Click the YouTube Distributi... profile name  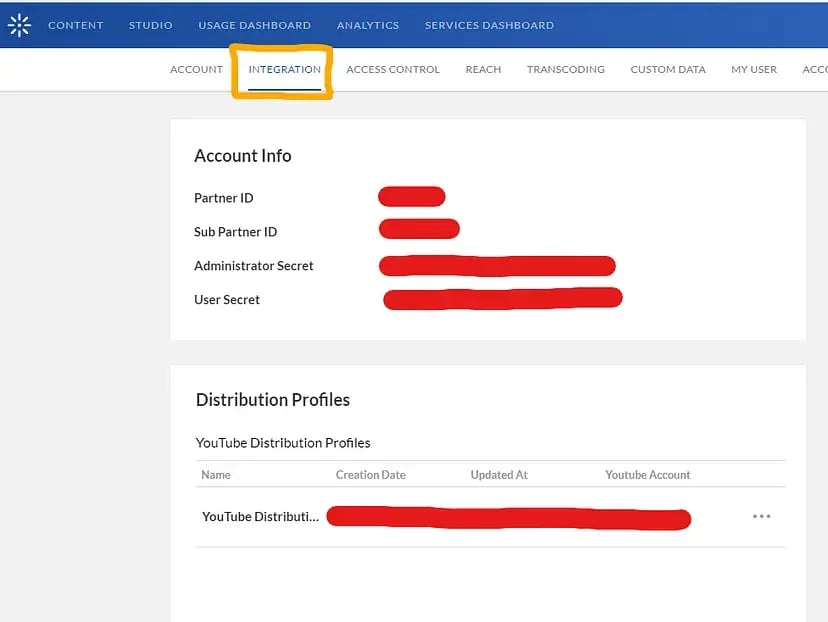[260, 517]
